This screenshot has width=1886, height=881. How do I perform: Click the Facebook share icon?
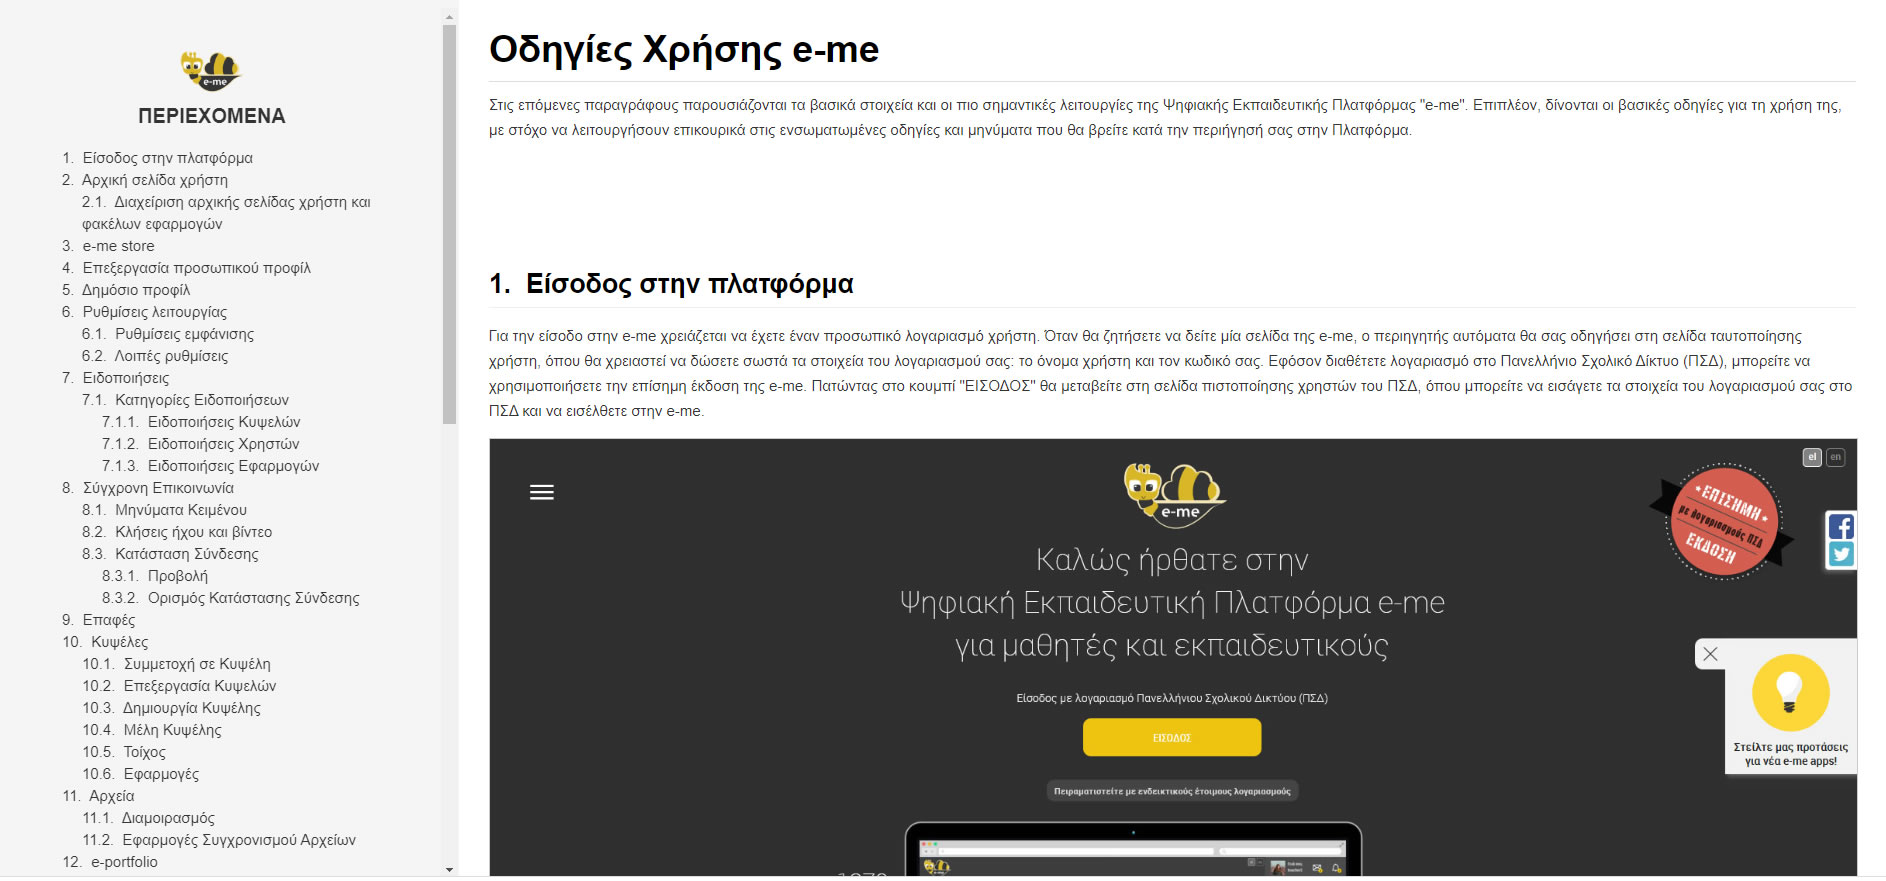click(1840, 526)
